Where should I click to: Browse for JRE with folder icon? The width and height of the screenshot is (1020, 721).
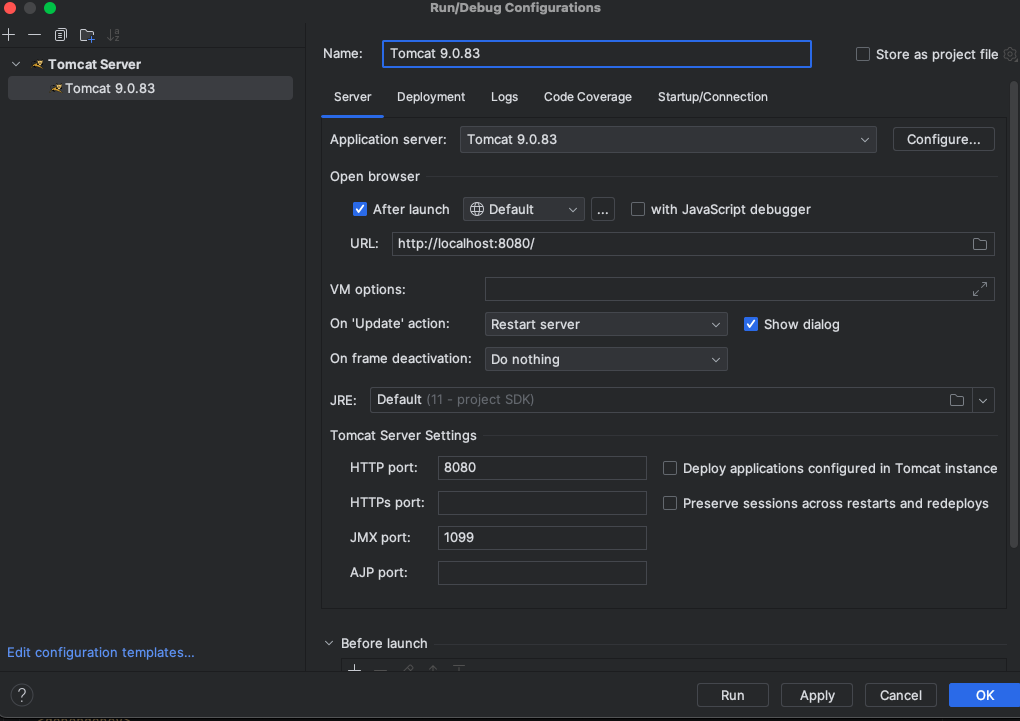click(x=956, y=400)
